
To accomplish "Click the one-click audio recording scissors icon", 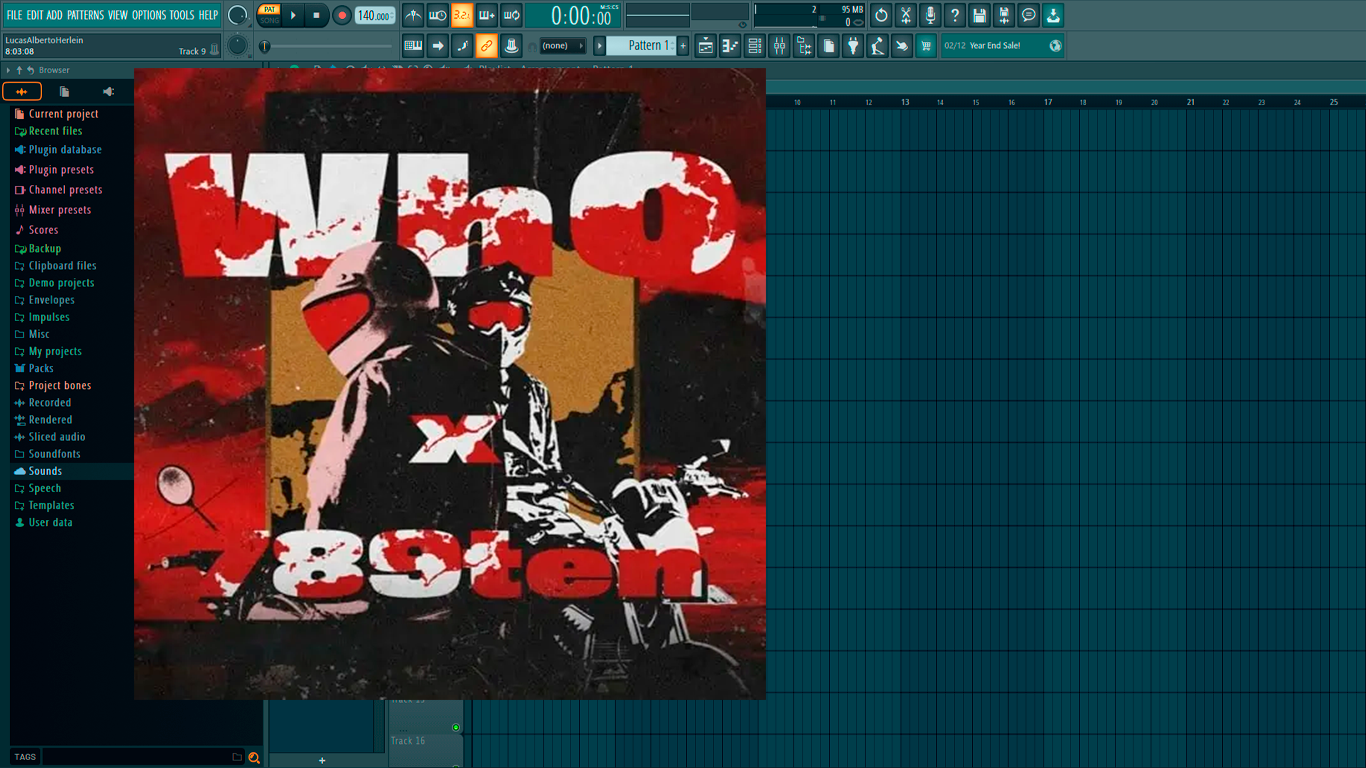I will pyautogui.click(x=905, y=15).
